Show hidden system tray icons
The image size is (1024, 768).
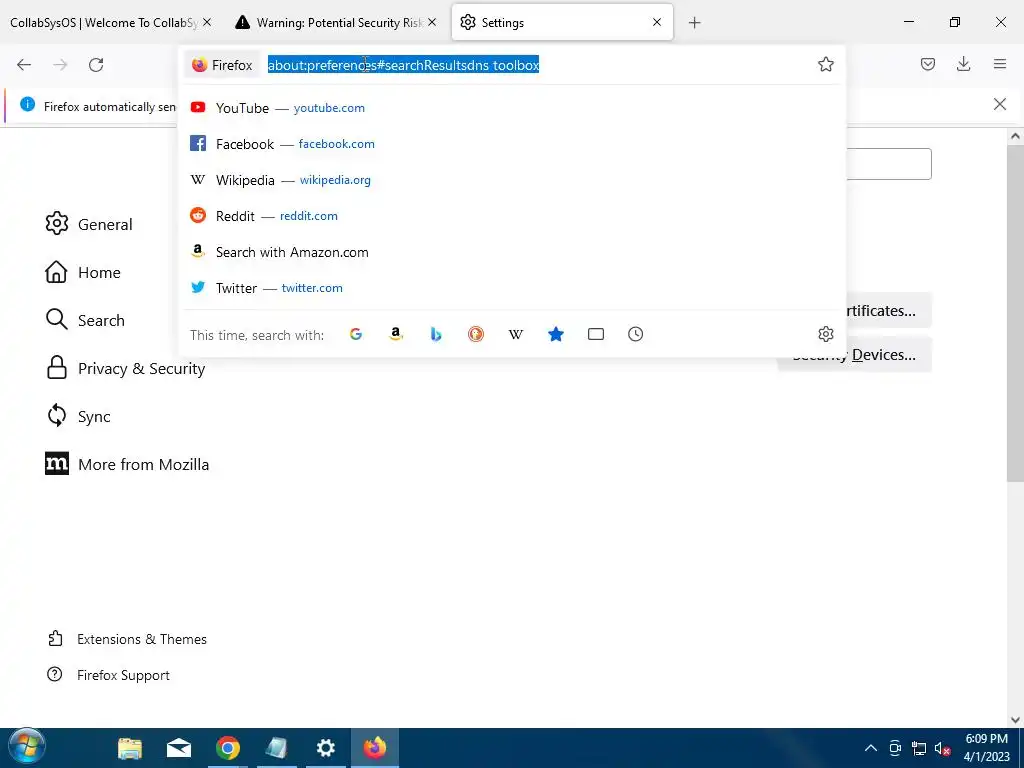pyautogui.click(x=871, y=748)
